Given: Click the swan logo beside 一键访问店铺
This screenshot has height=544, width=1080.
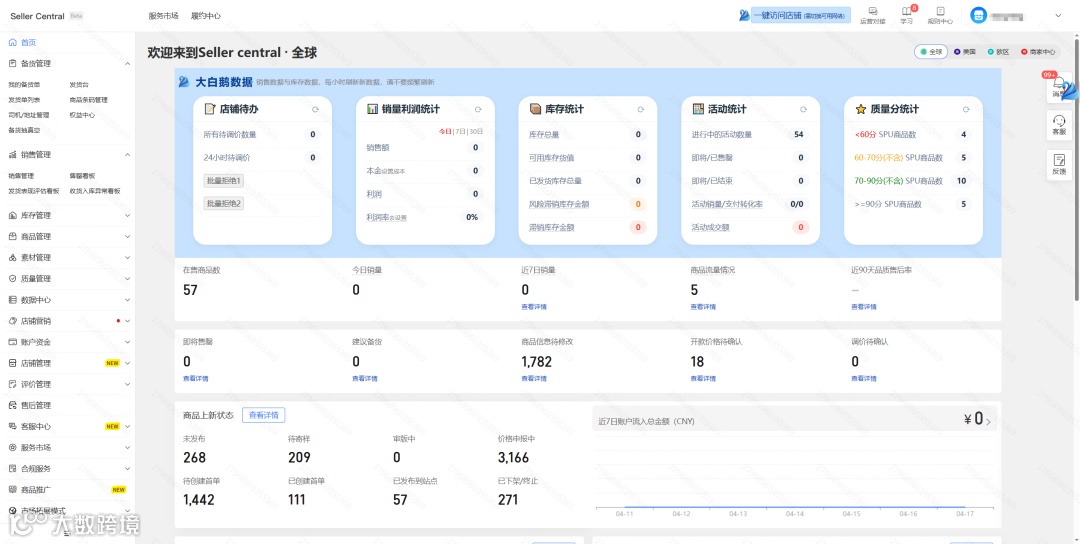Looking at the screenshot, I should [x=743, y=15].
